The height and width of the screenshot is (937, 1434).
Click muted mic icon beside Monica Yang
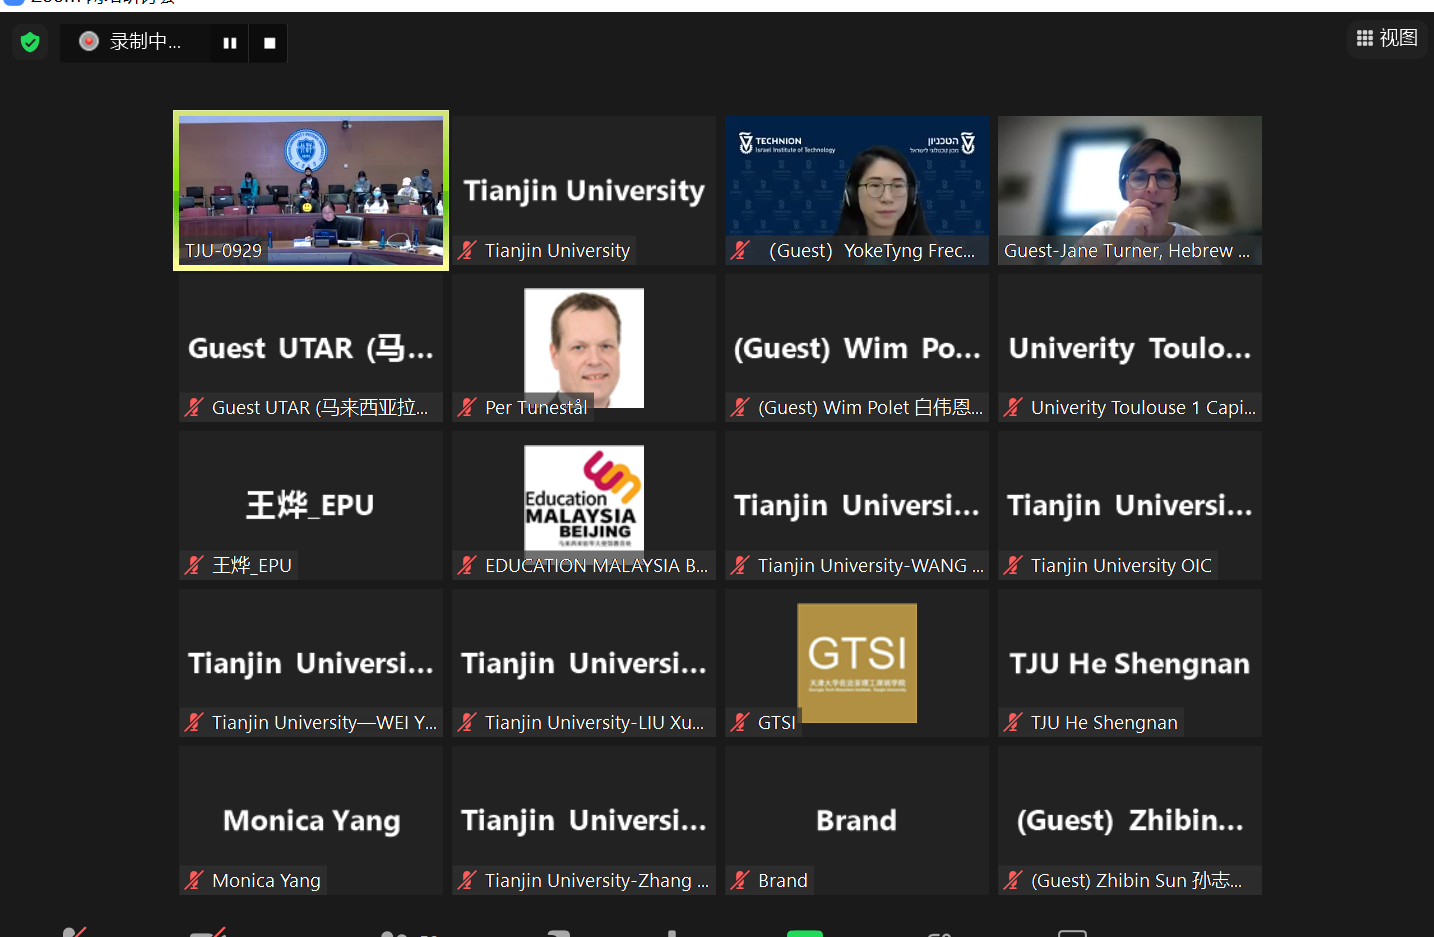(194, 880)
